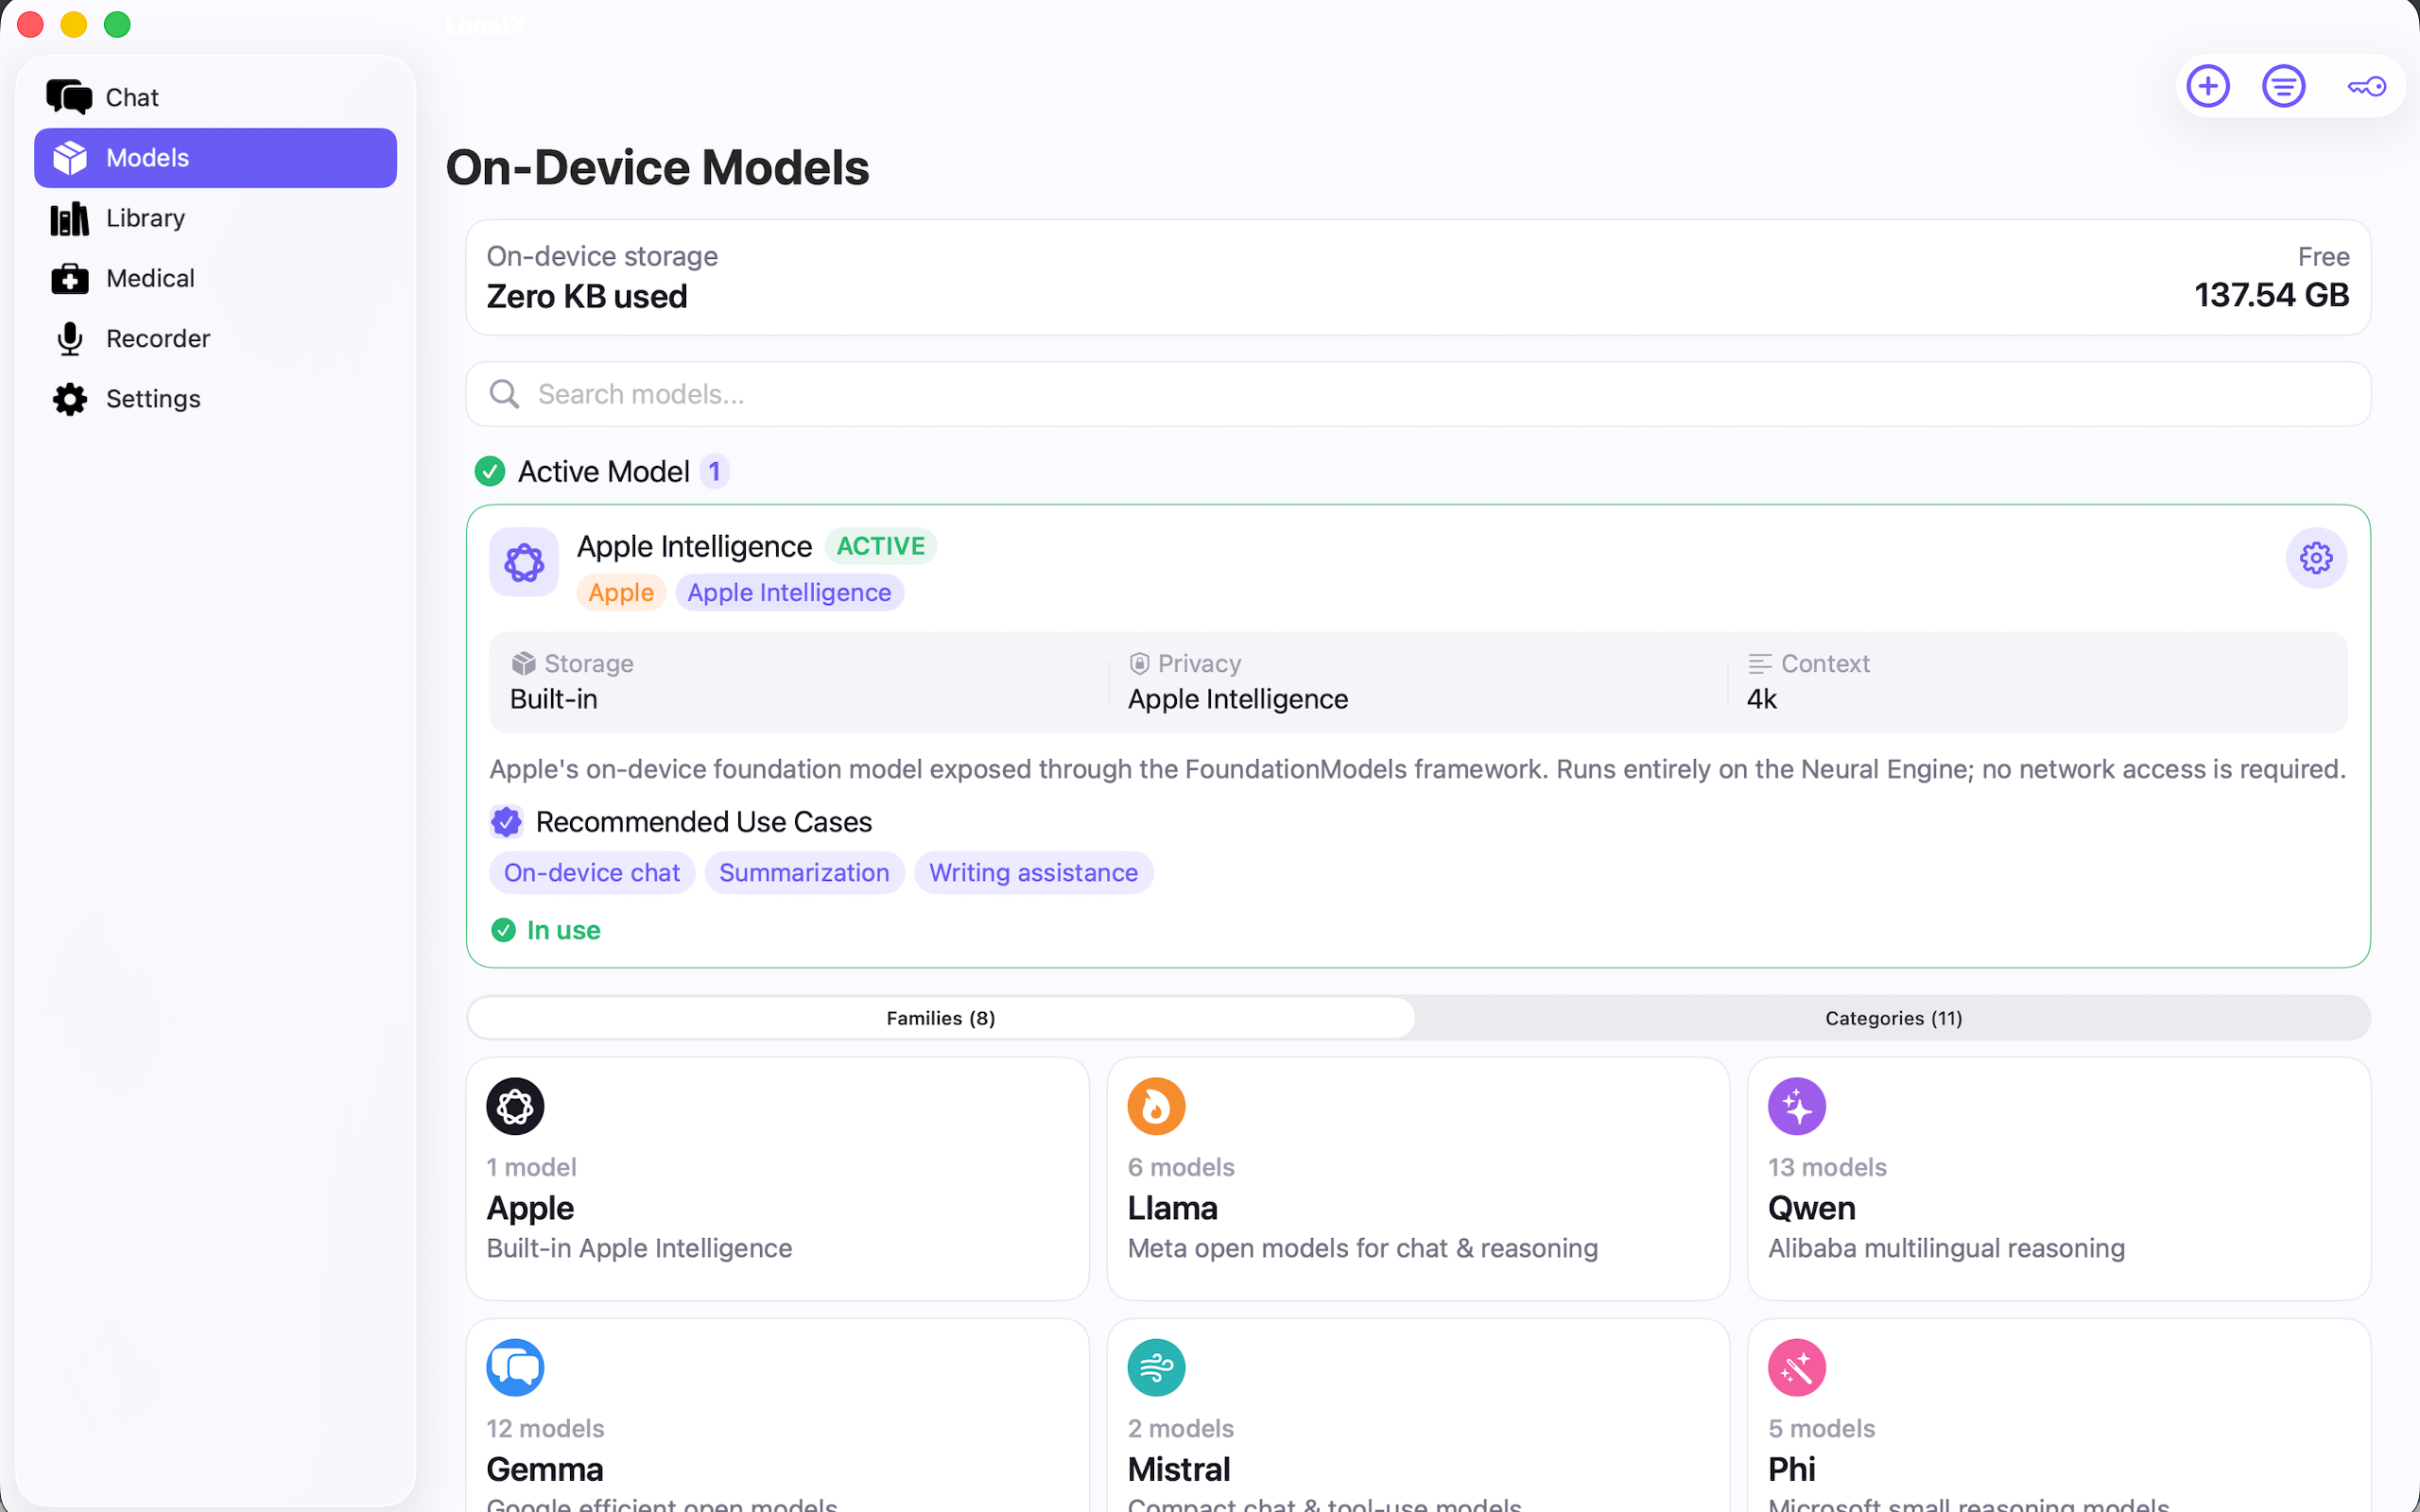This screenshot has width=2420, height=1512.
Task: Click the Gemma blue chat bubbles icon
Action: click(515, 1367)
